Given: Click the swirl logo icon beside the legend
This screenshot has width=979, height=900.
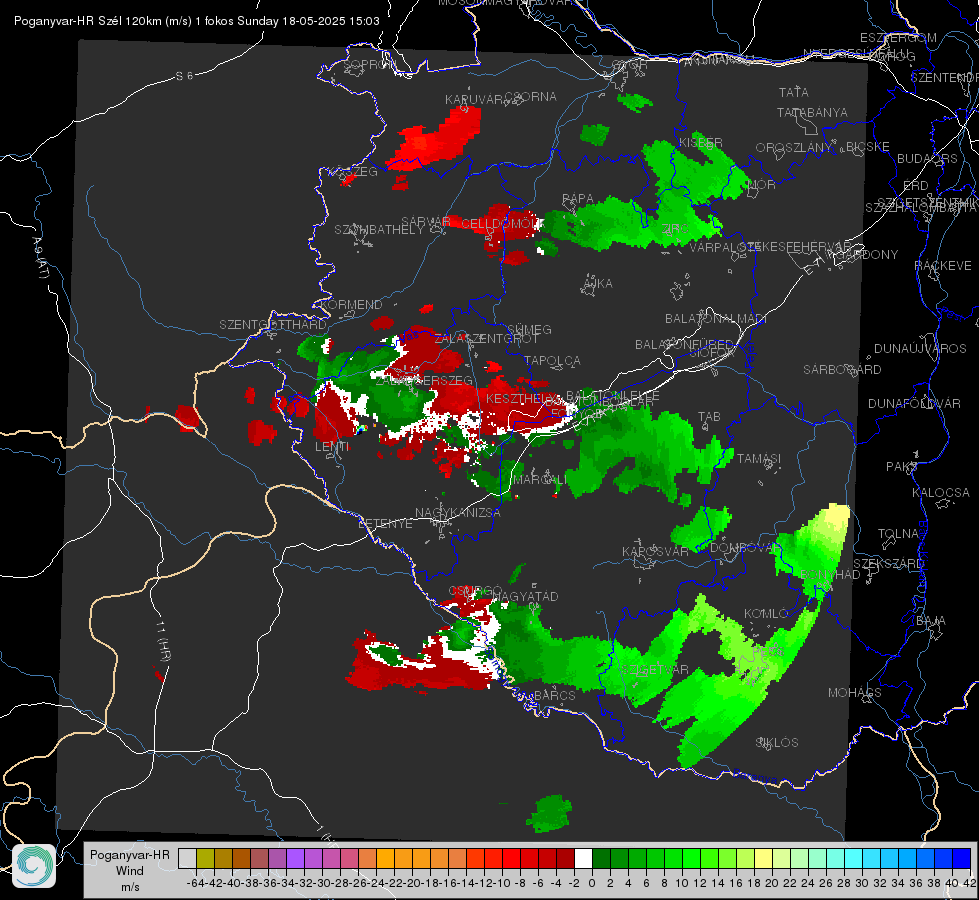Looking at the screenshot, I should pos(34,865).
